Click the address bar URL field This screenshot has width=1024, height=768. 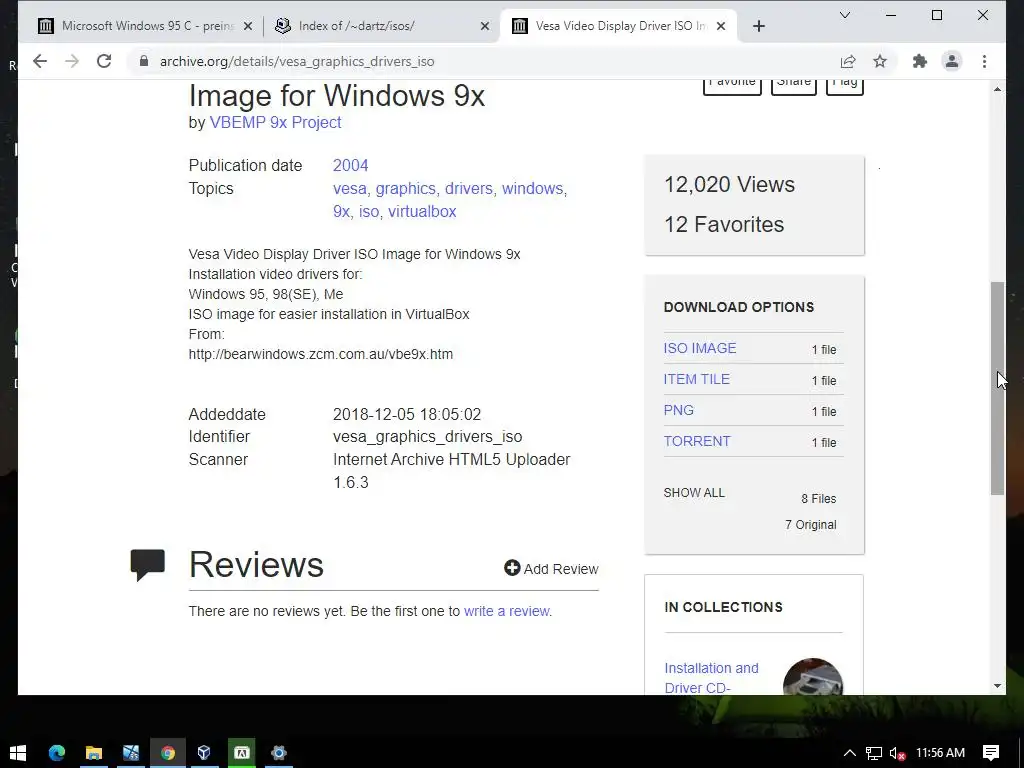click(483, 61)
